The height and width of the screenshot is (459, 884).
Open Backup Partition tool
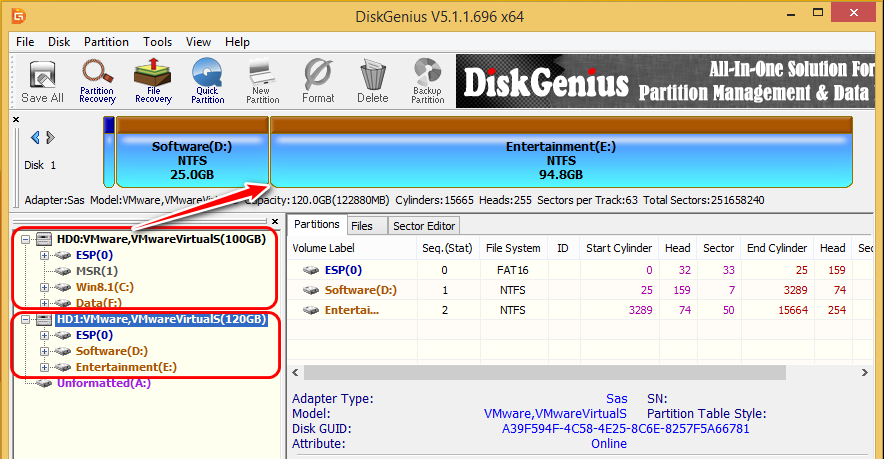click(x=427, y=81)
